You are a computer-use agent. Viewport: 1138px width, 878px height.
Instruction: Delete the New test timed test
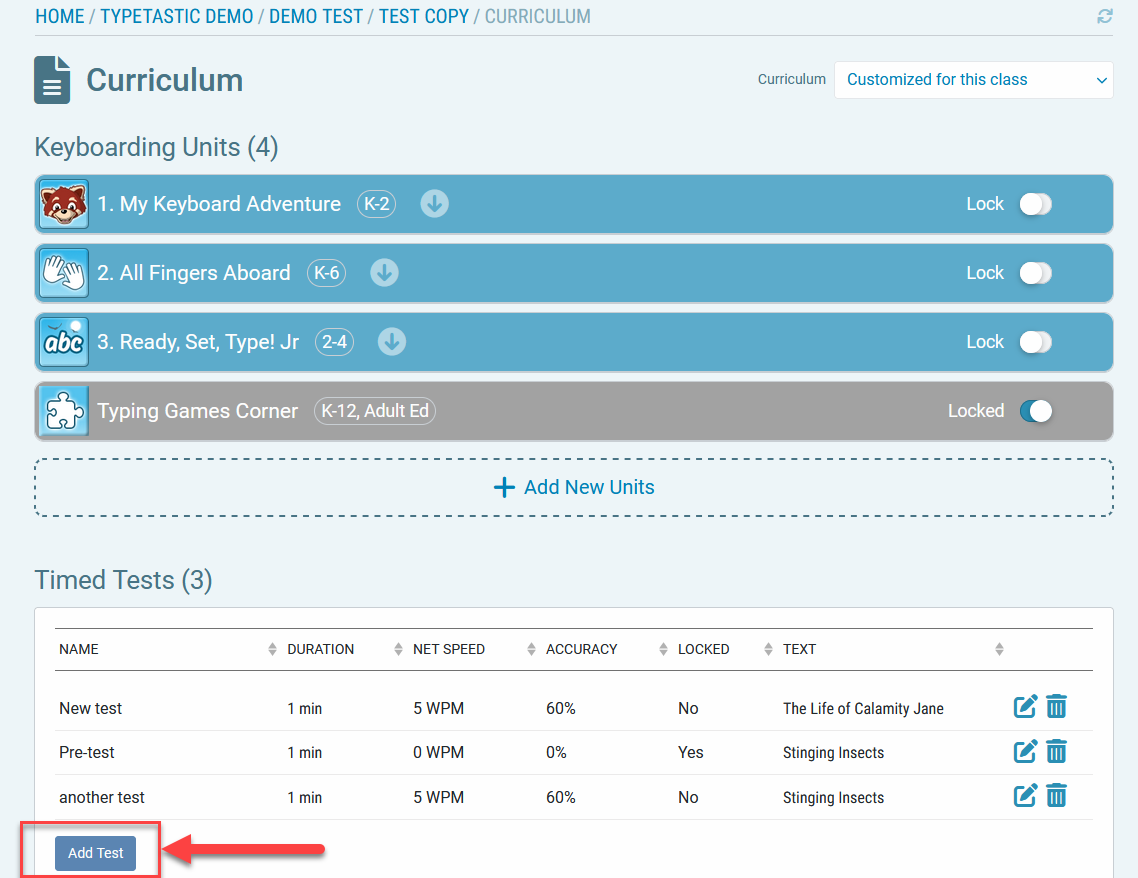(x=1056, y=707)
